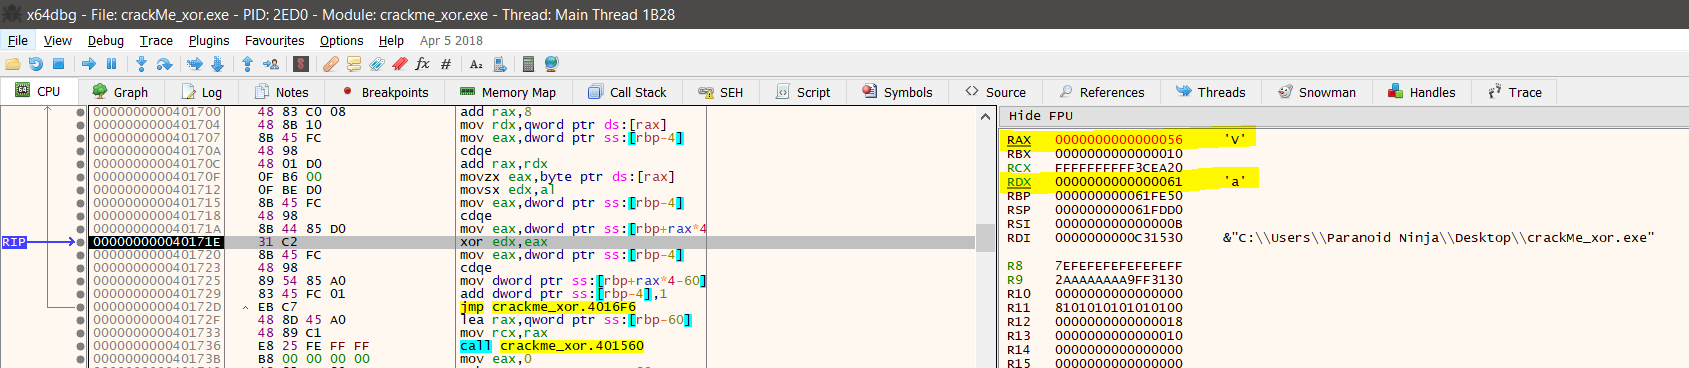The image size is (1689, 368).
Task: Open the Help menu
Action: [391, 41]
